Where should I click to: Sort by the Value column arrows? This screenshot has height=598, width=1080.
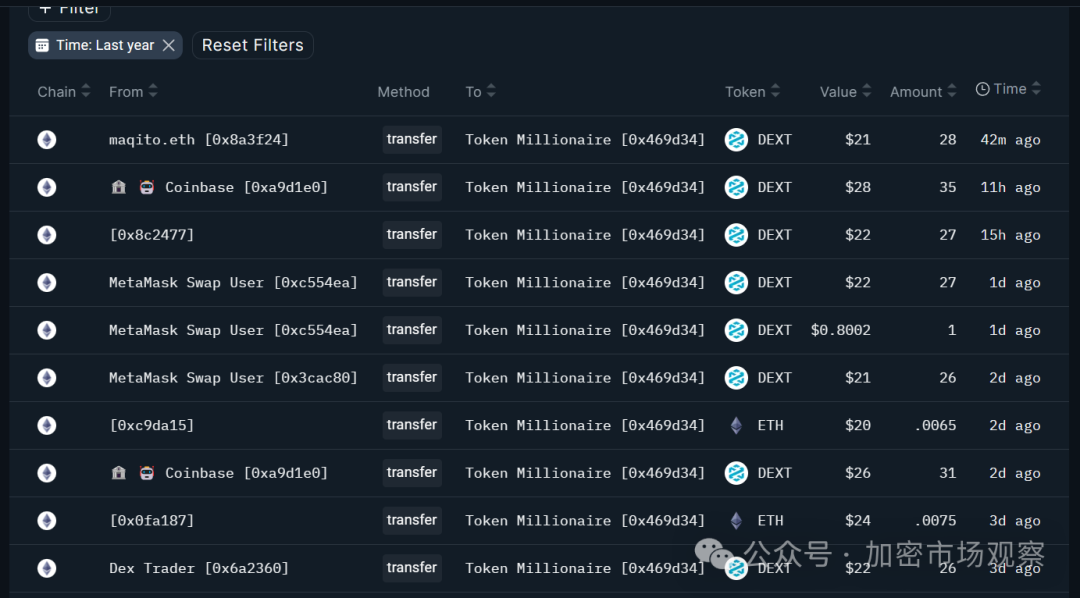coord(866,90)
